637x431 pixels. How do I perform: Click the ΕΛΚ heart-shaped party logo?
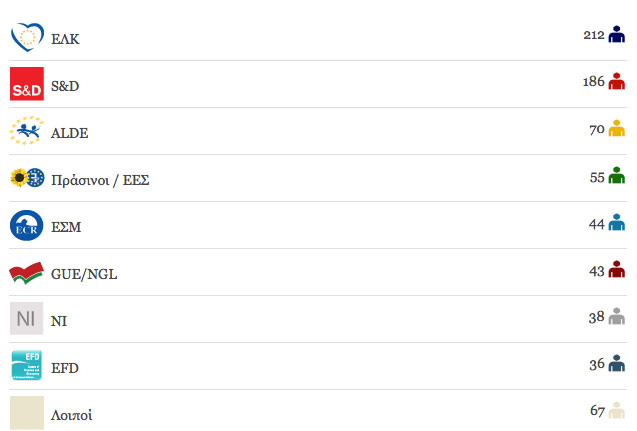coord(27,37)
